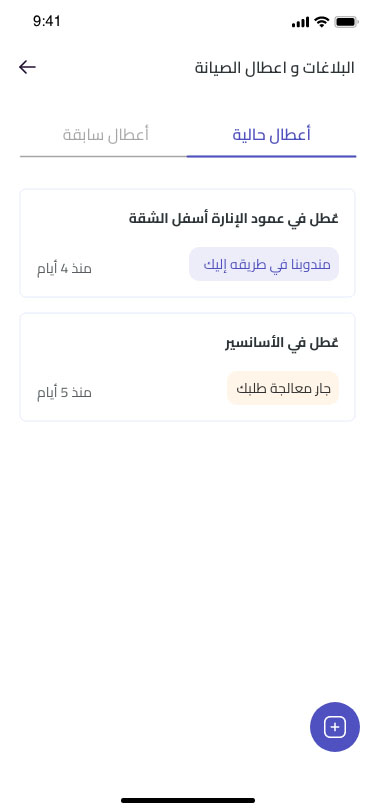
Task: Click the page title البلاغات و اعطال الصيانة
Action: tap(275, 68)
